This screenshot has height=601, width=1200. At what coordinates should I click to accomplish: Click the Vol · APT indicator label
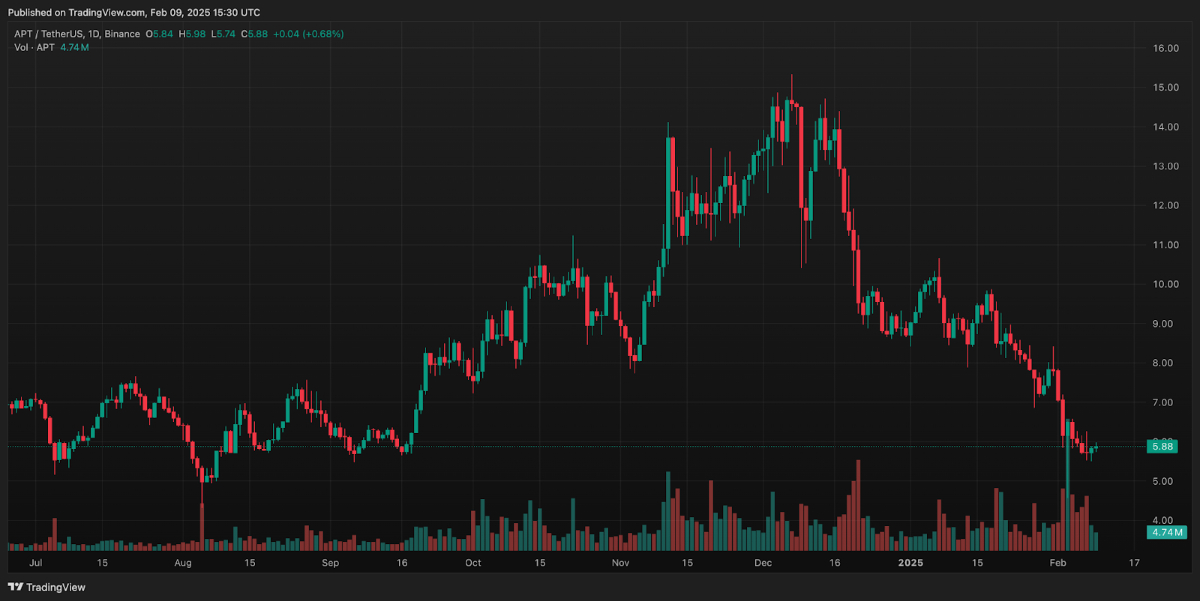point(35,47)
